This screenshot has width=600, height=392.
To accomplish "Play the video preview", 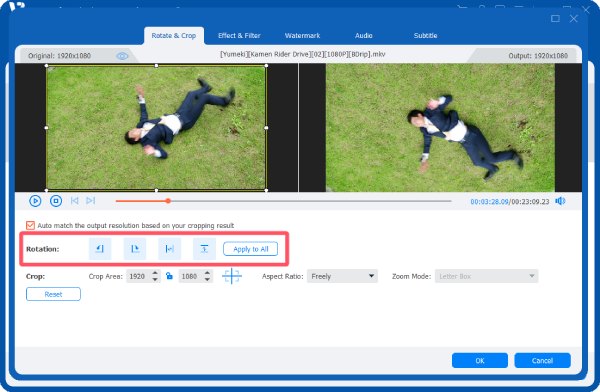I will click(35, 201).
